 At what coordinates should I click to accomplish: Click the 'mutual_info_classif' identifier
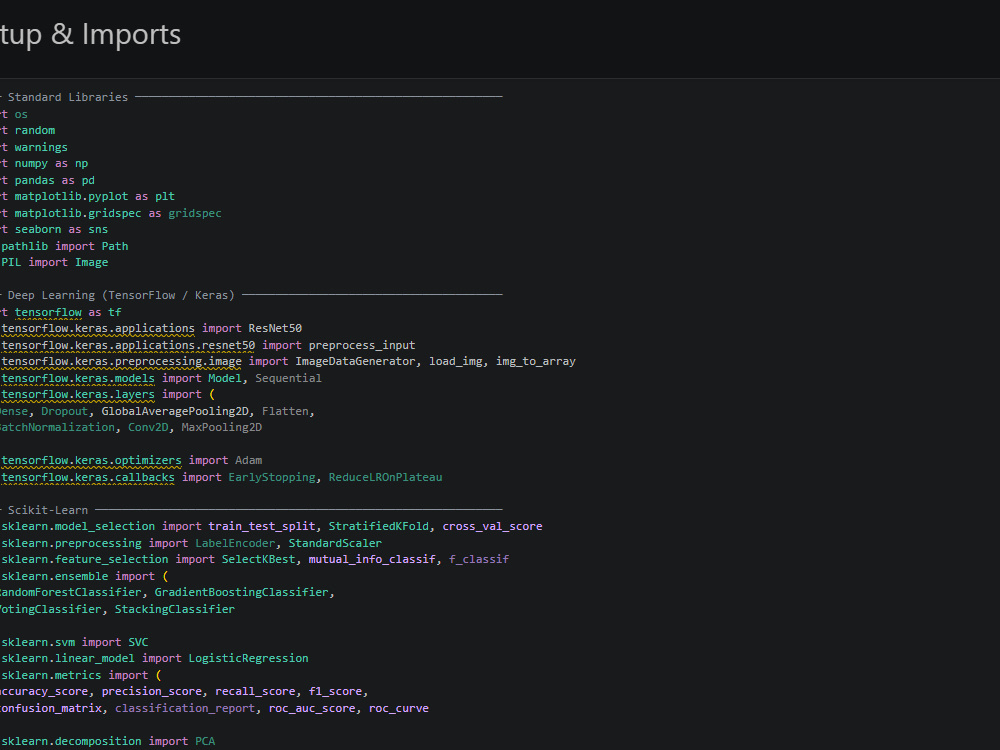click(372, 559)
